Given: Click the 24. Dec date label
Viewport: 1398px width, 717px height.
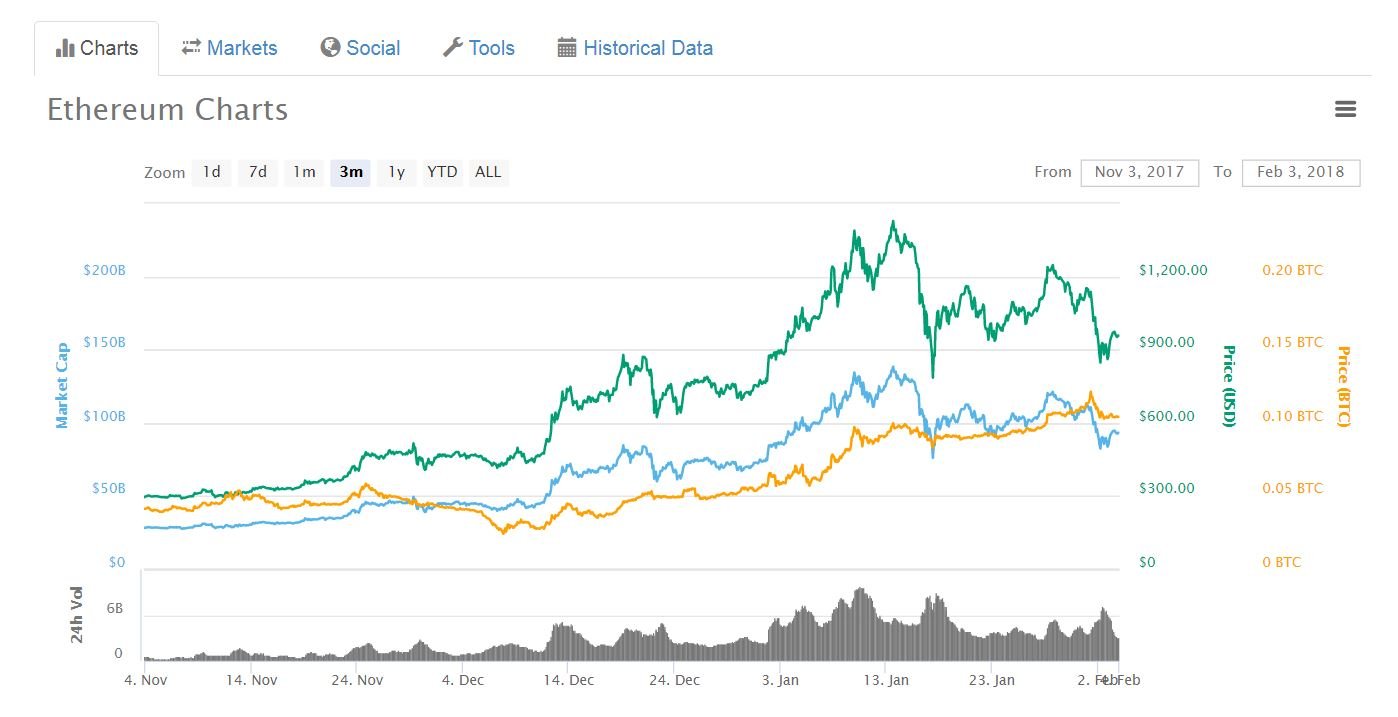Looking at the screenshot, I should pos(673,680).
